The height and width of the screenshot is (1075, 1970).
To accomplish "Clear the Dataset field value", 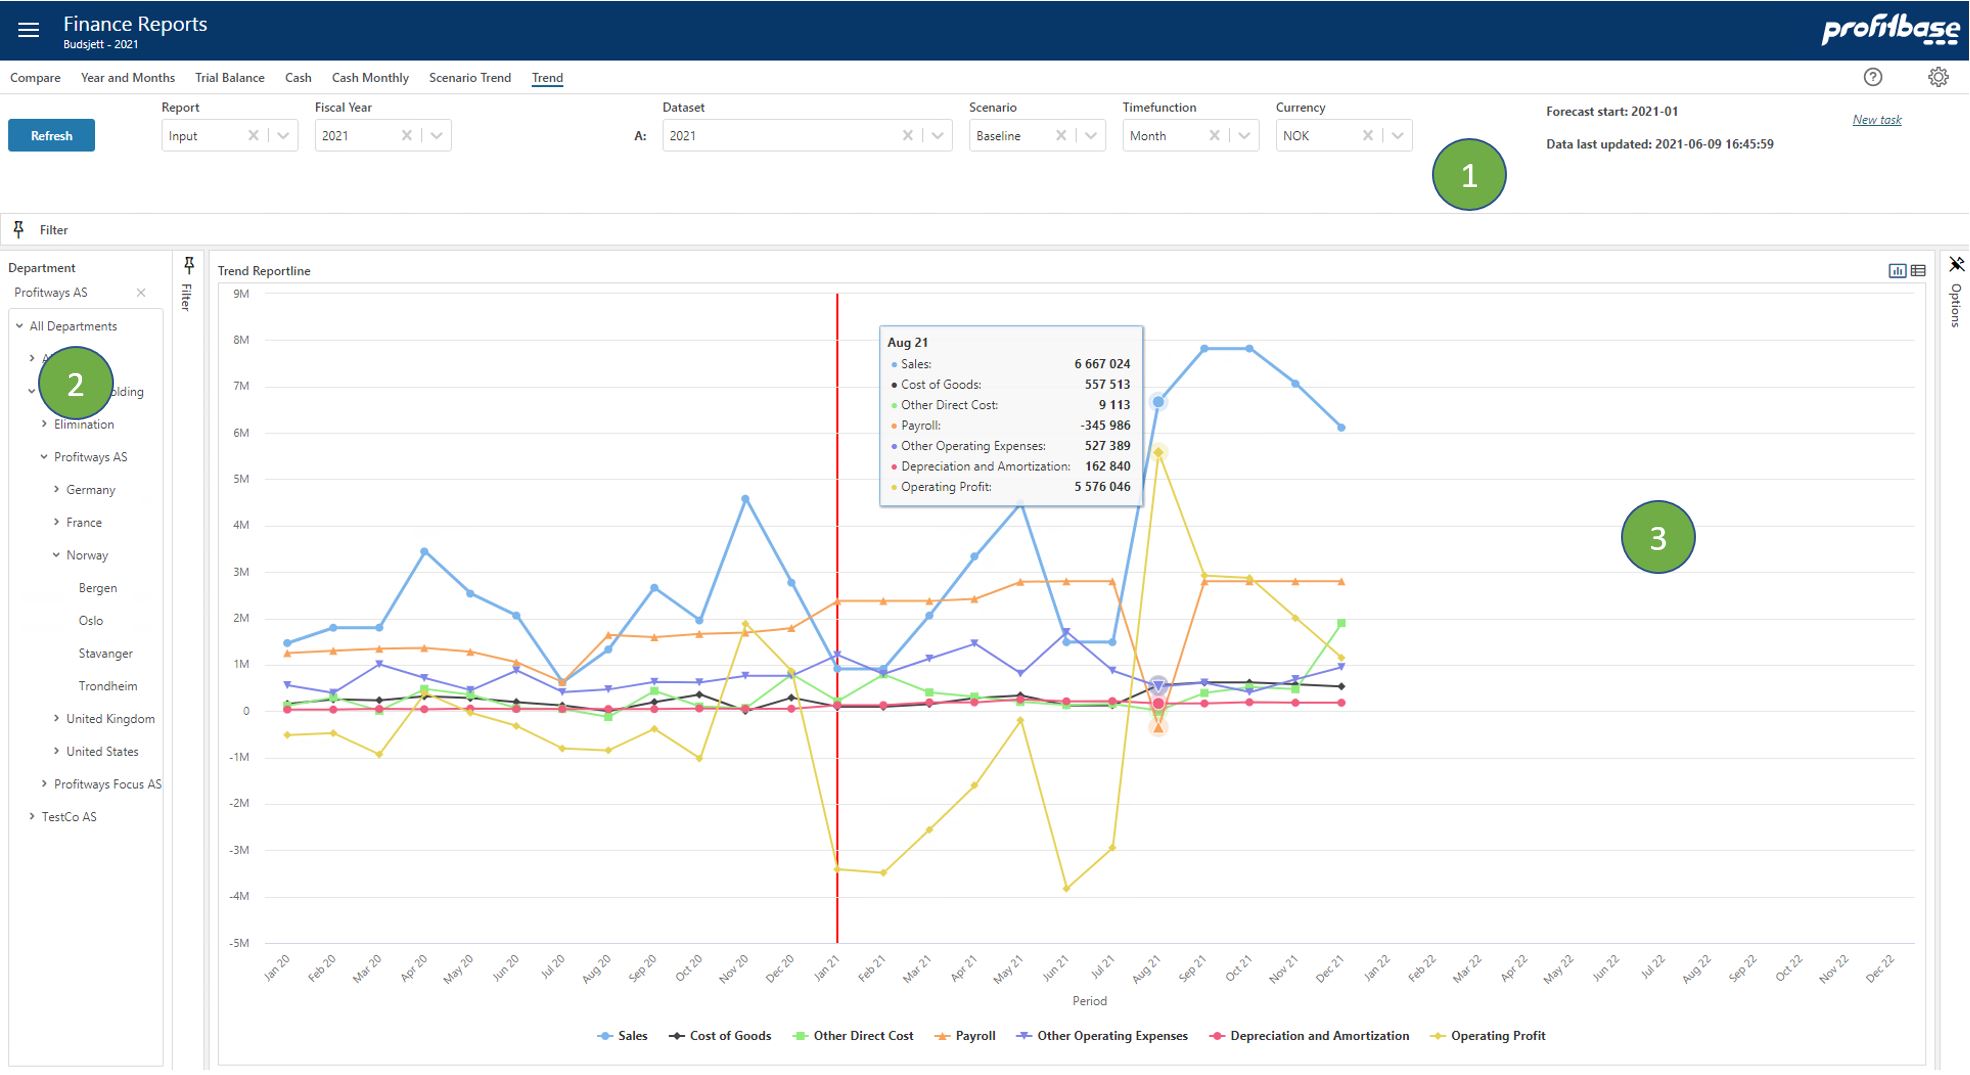I will pos(907,136).
